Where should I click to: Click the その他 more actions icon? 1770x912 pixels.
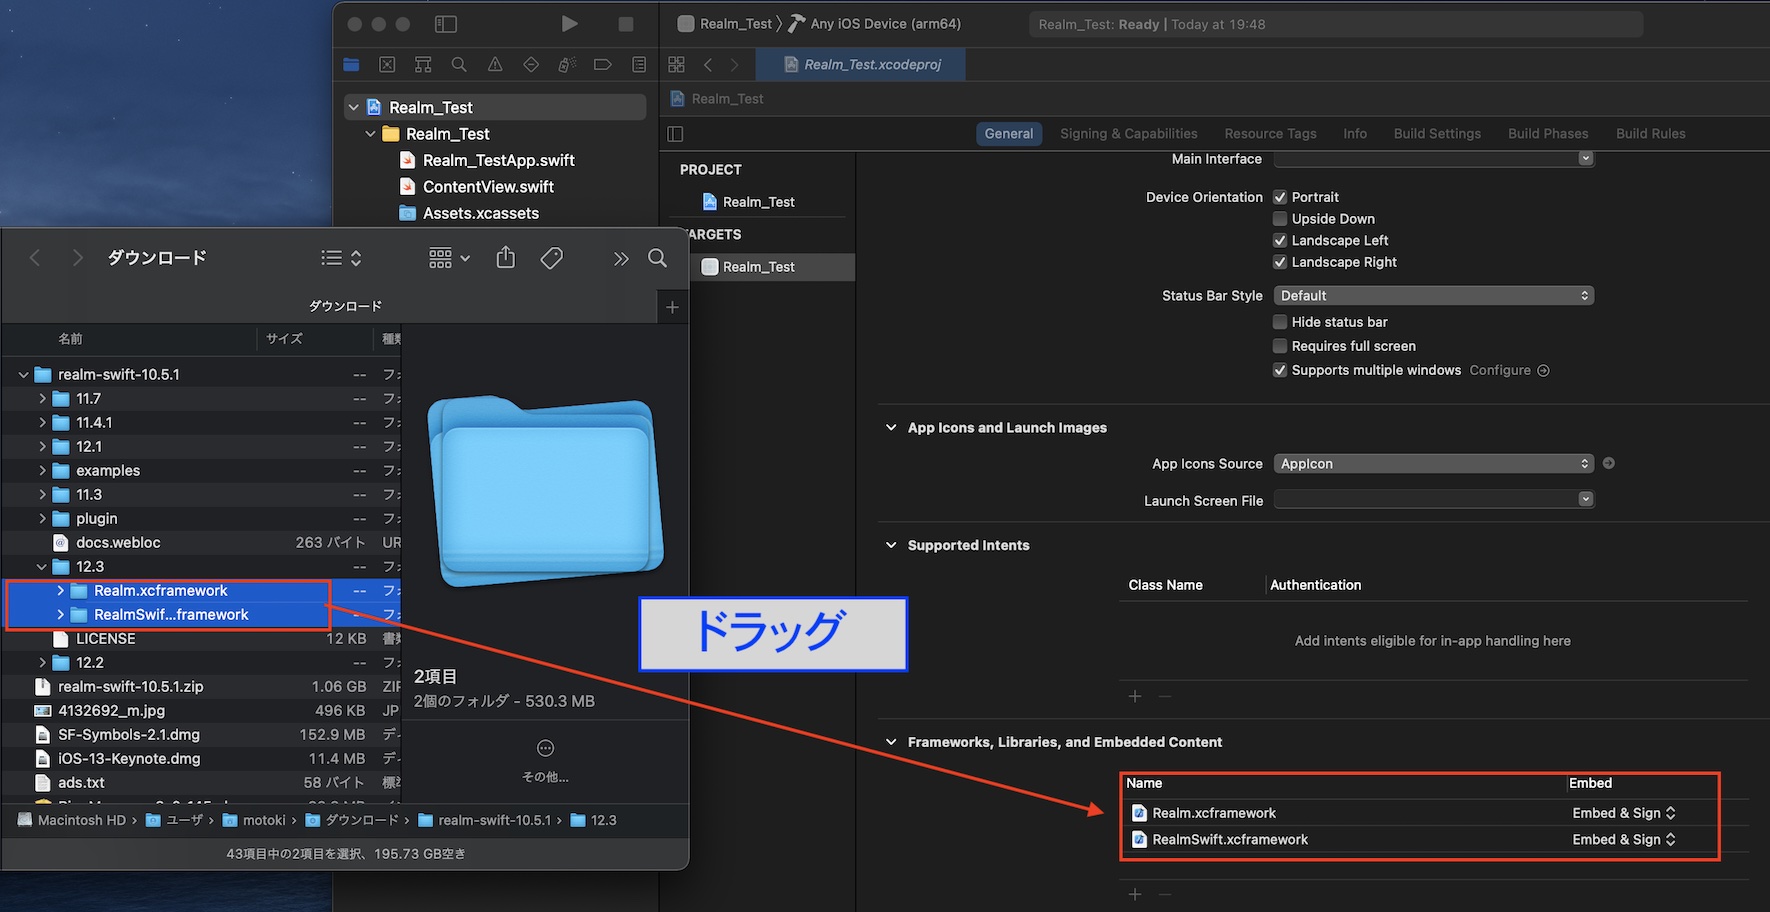coord(545,748)
